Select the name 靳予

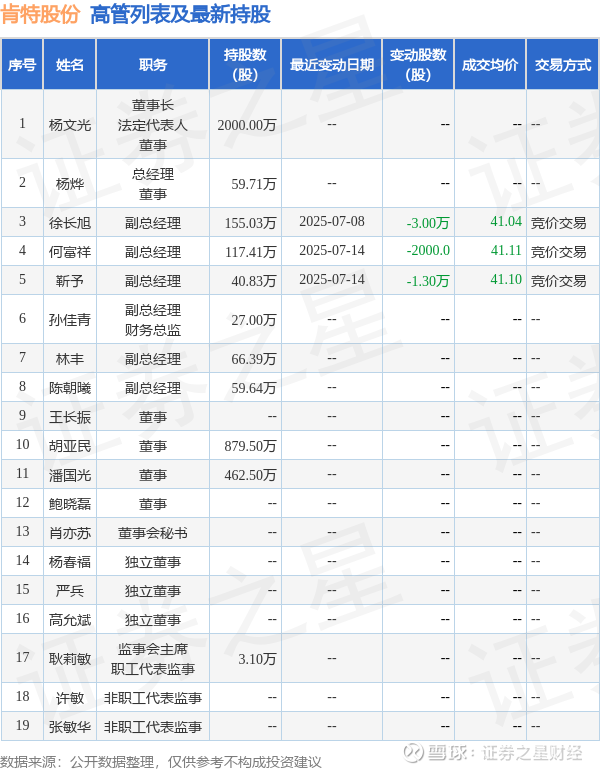coord(70,281)
